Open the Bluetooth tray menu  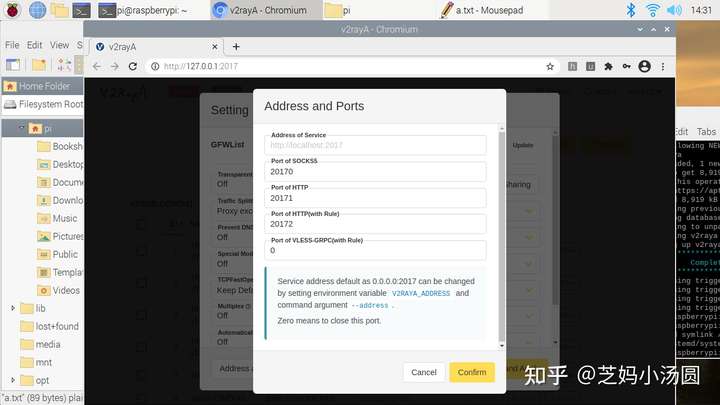tap(631, 10)
